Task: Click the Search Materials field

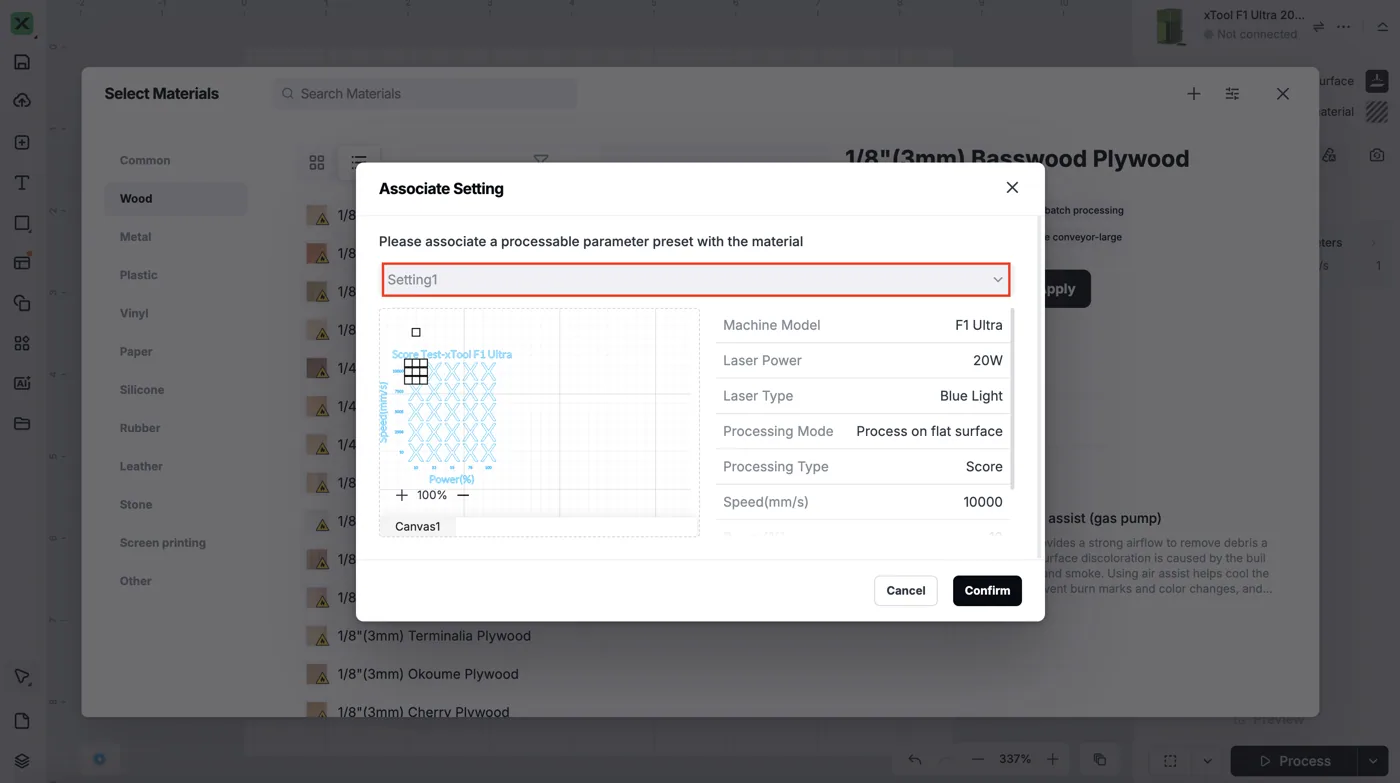Action: (425, 94)
